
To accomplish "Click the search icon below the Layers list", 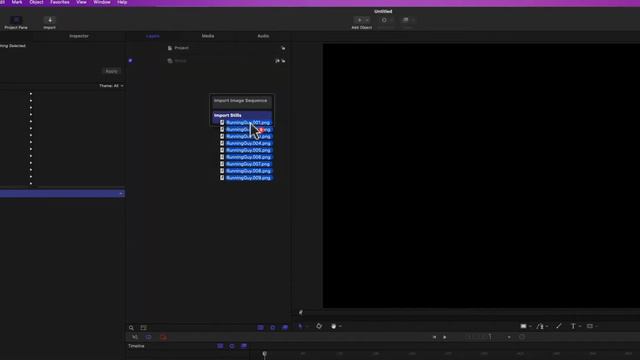I will click(131, 328).
